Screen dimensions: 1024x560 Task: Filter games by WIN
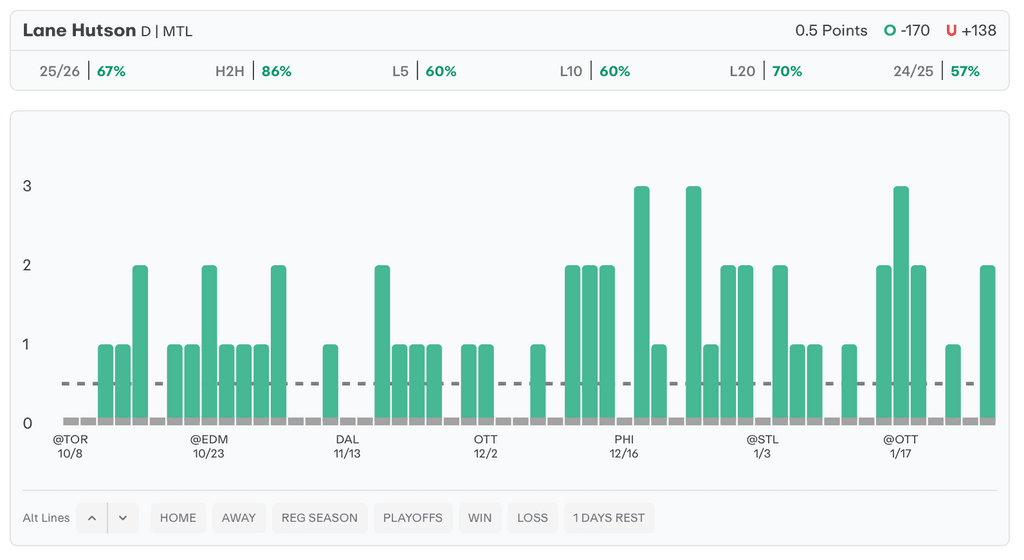coord(479,518)
